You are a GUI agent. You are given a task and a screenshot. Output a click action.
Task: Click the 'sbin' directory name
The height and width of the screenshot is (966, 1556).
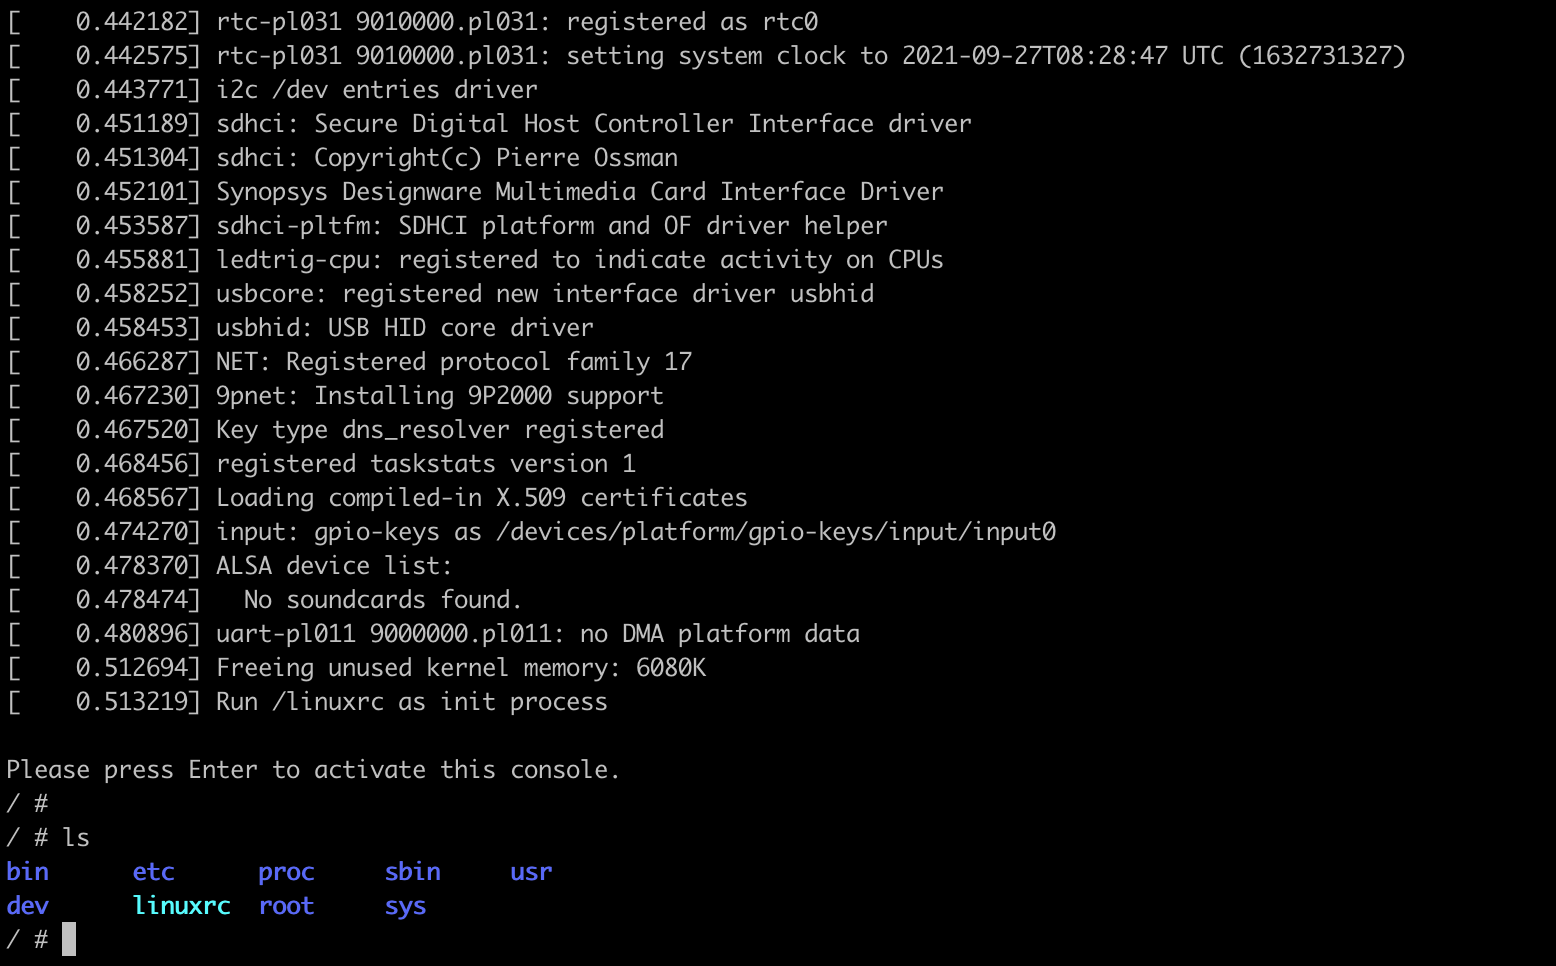(412, 872)
